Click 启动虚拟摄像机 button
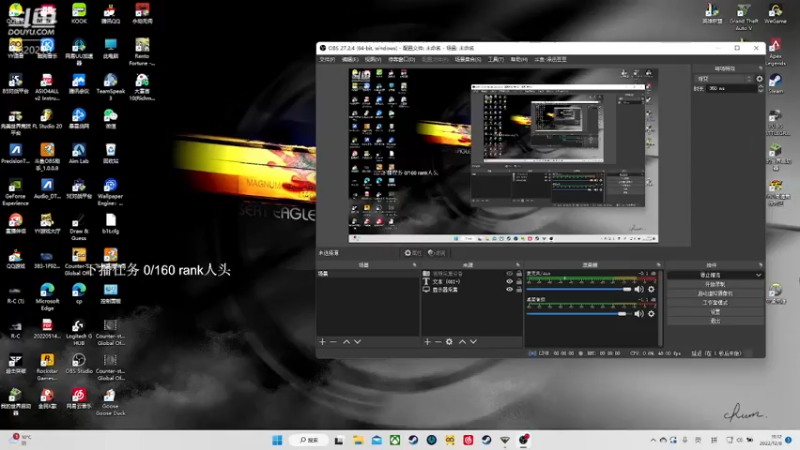Viewport: 800px width, 450px height. [x=715, y=293]
